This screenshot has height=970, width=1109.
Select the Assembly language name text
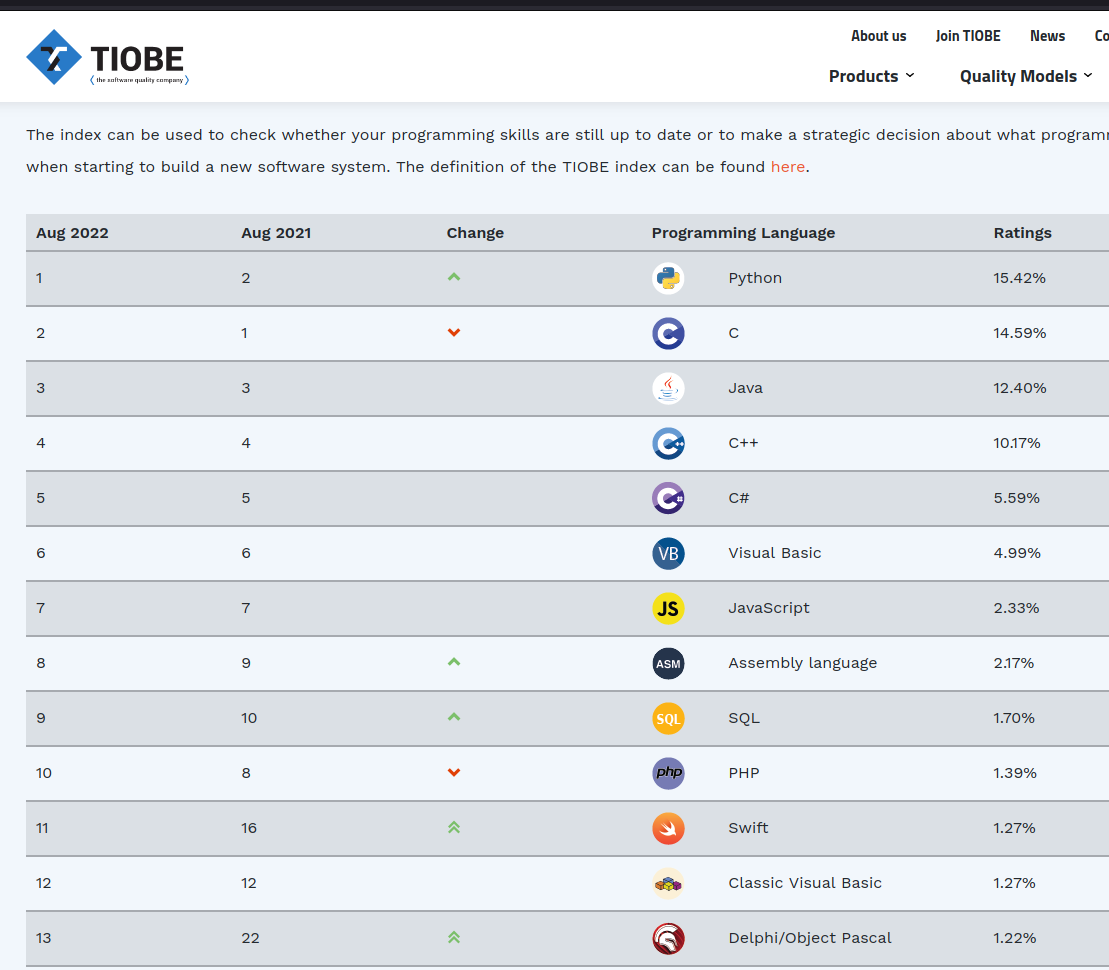(x=803, y=663)
